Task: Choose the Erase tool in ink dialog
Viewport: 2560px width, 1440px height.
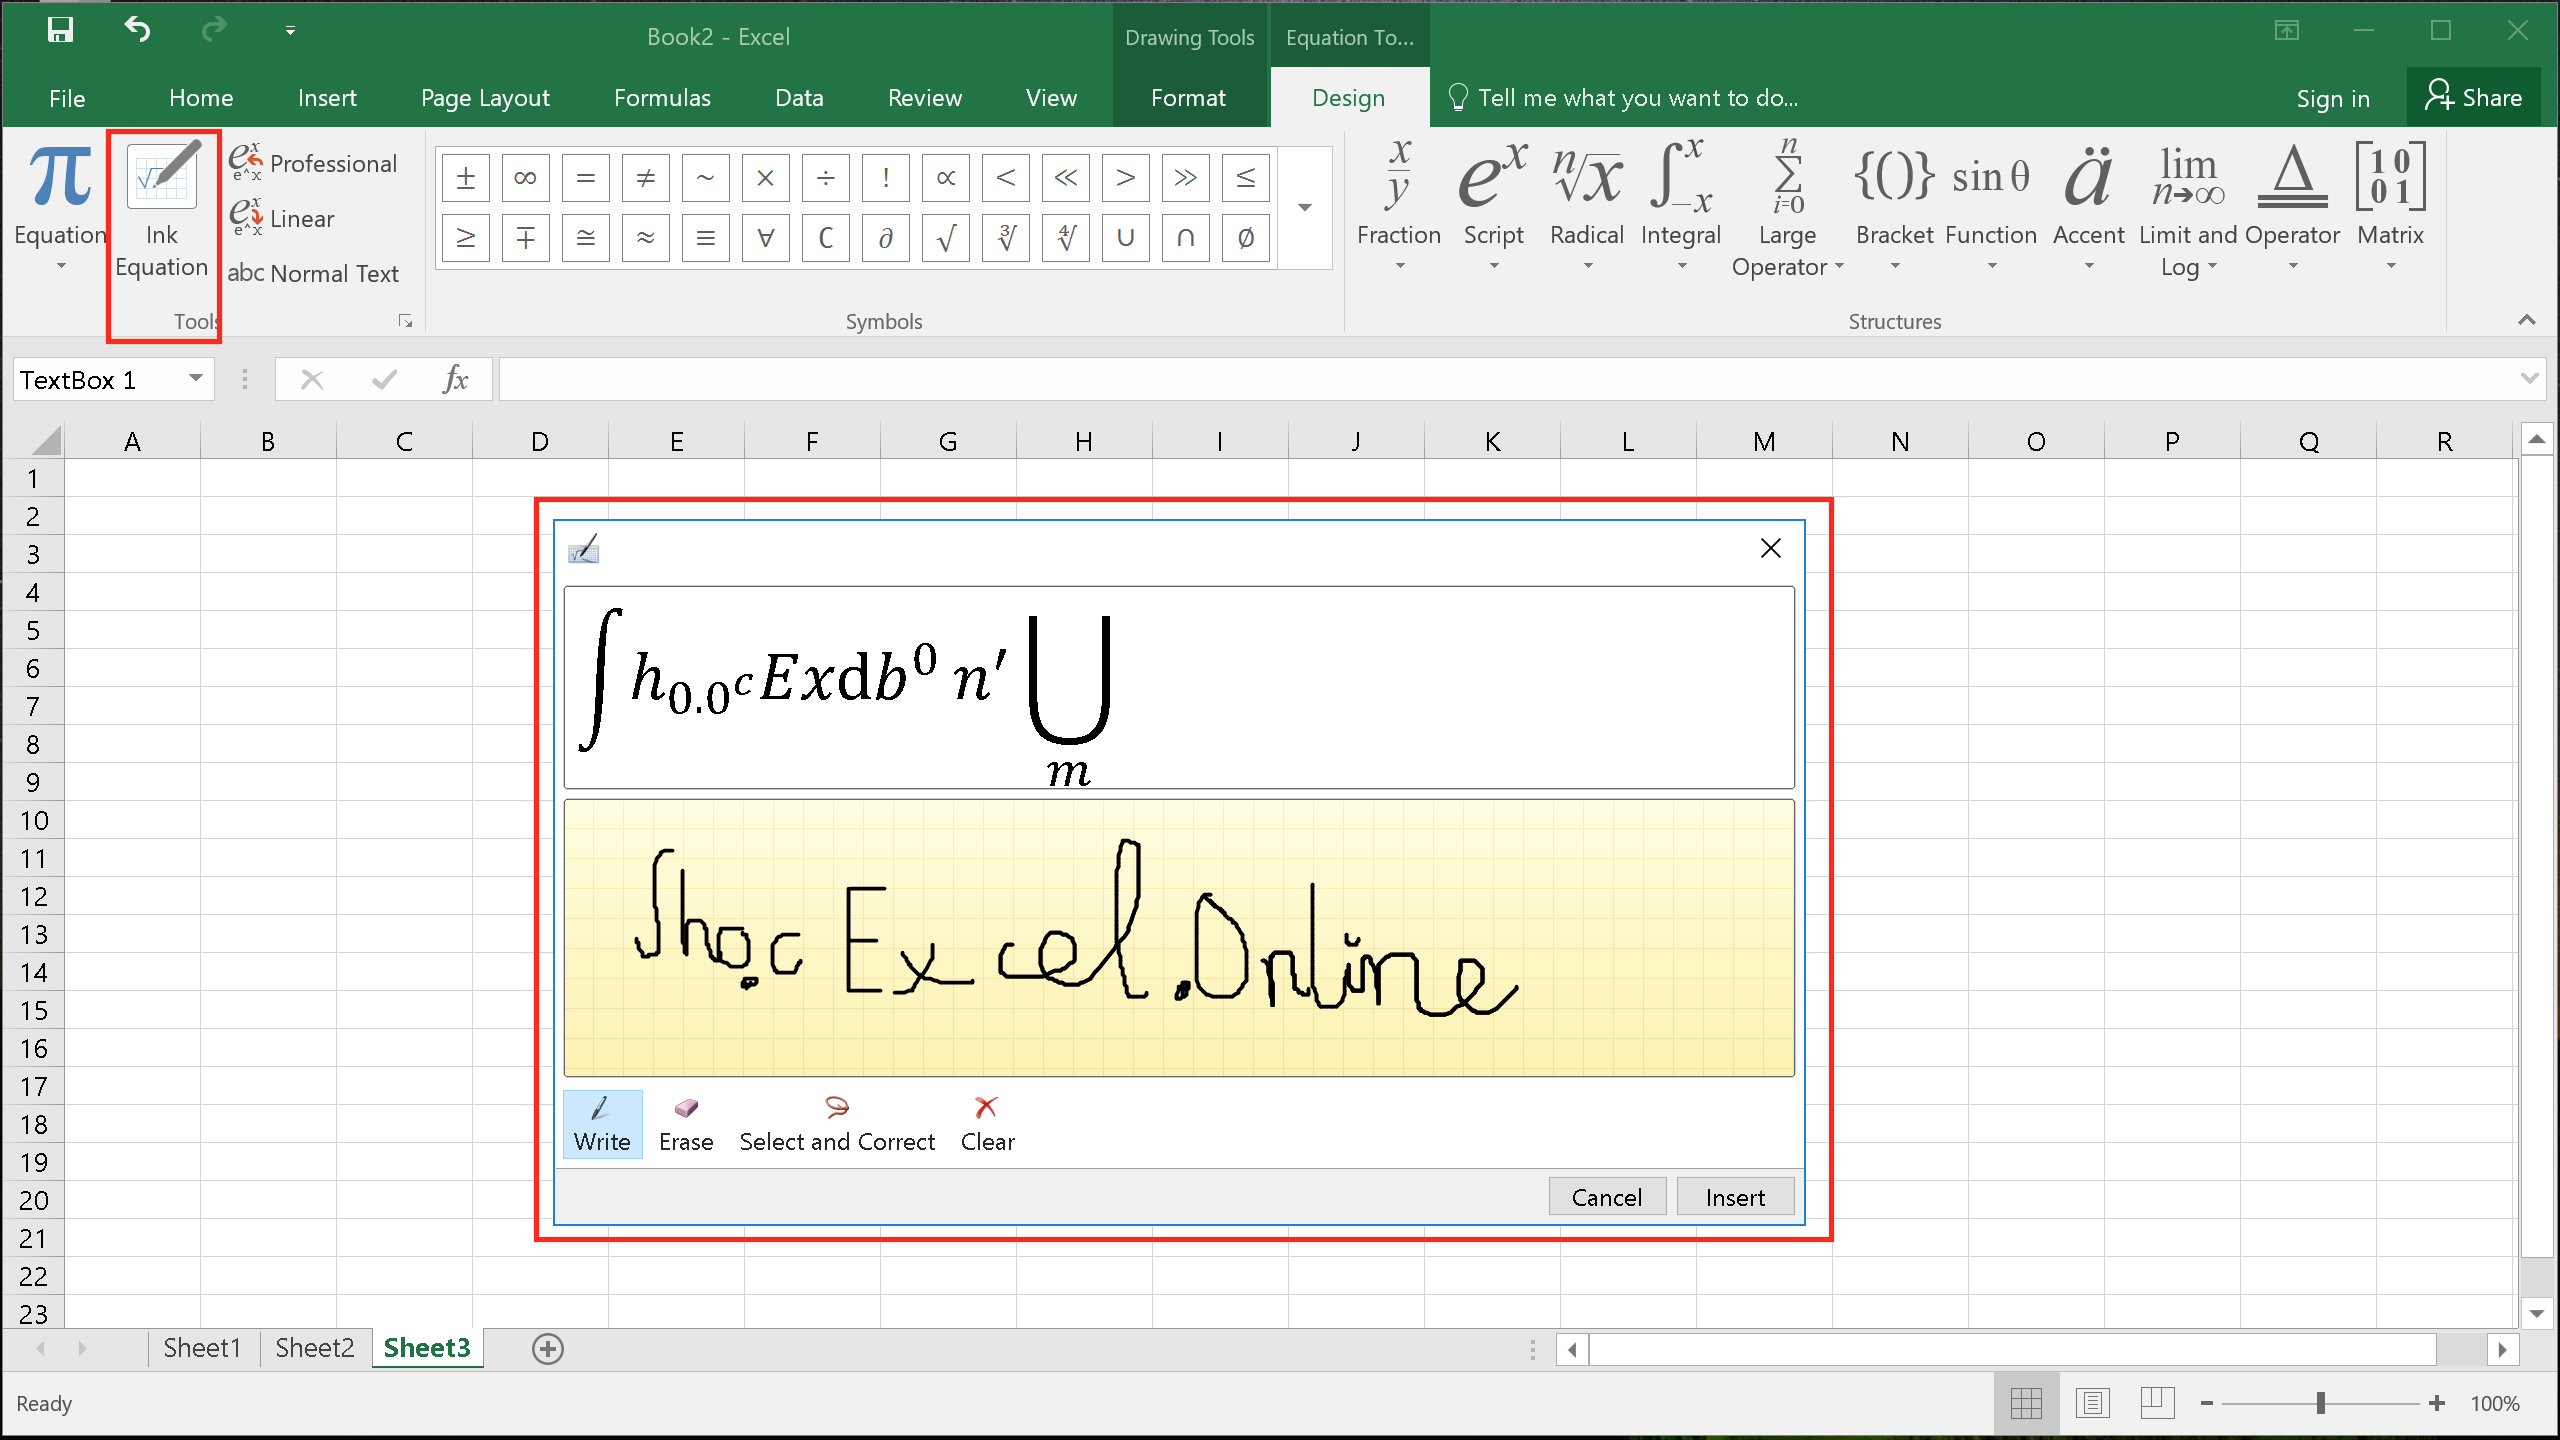Action: (686, 1125)
